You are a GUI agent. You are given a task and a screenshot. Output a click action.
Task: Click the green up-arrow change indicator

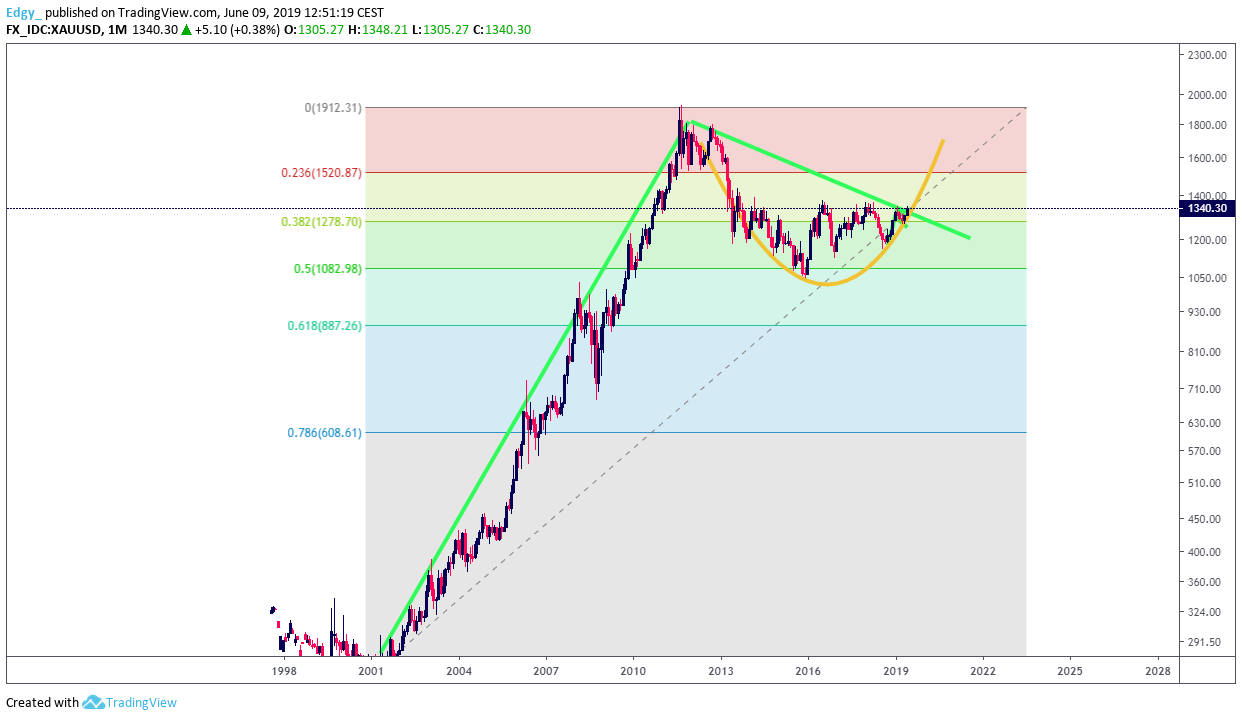(186, 30)
